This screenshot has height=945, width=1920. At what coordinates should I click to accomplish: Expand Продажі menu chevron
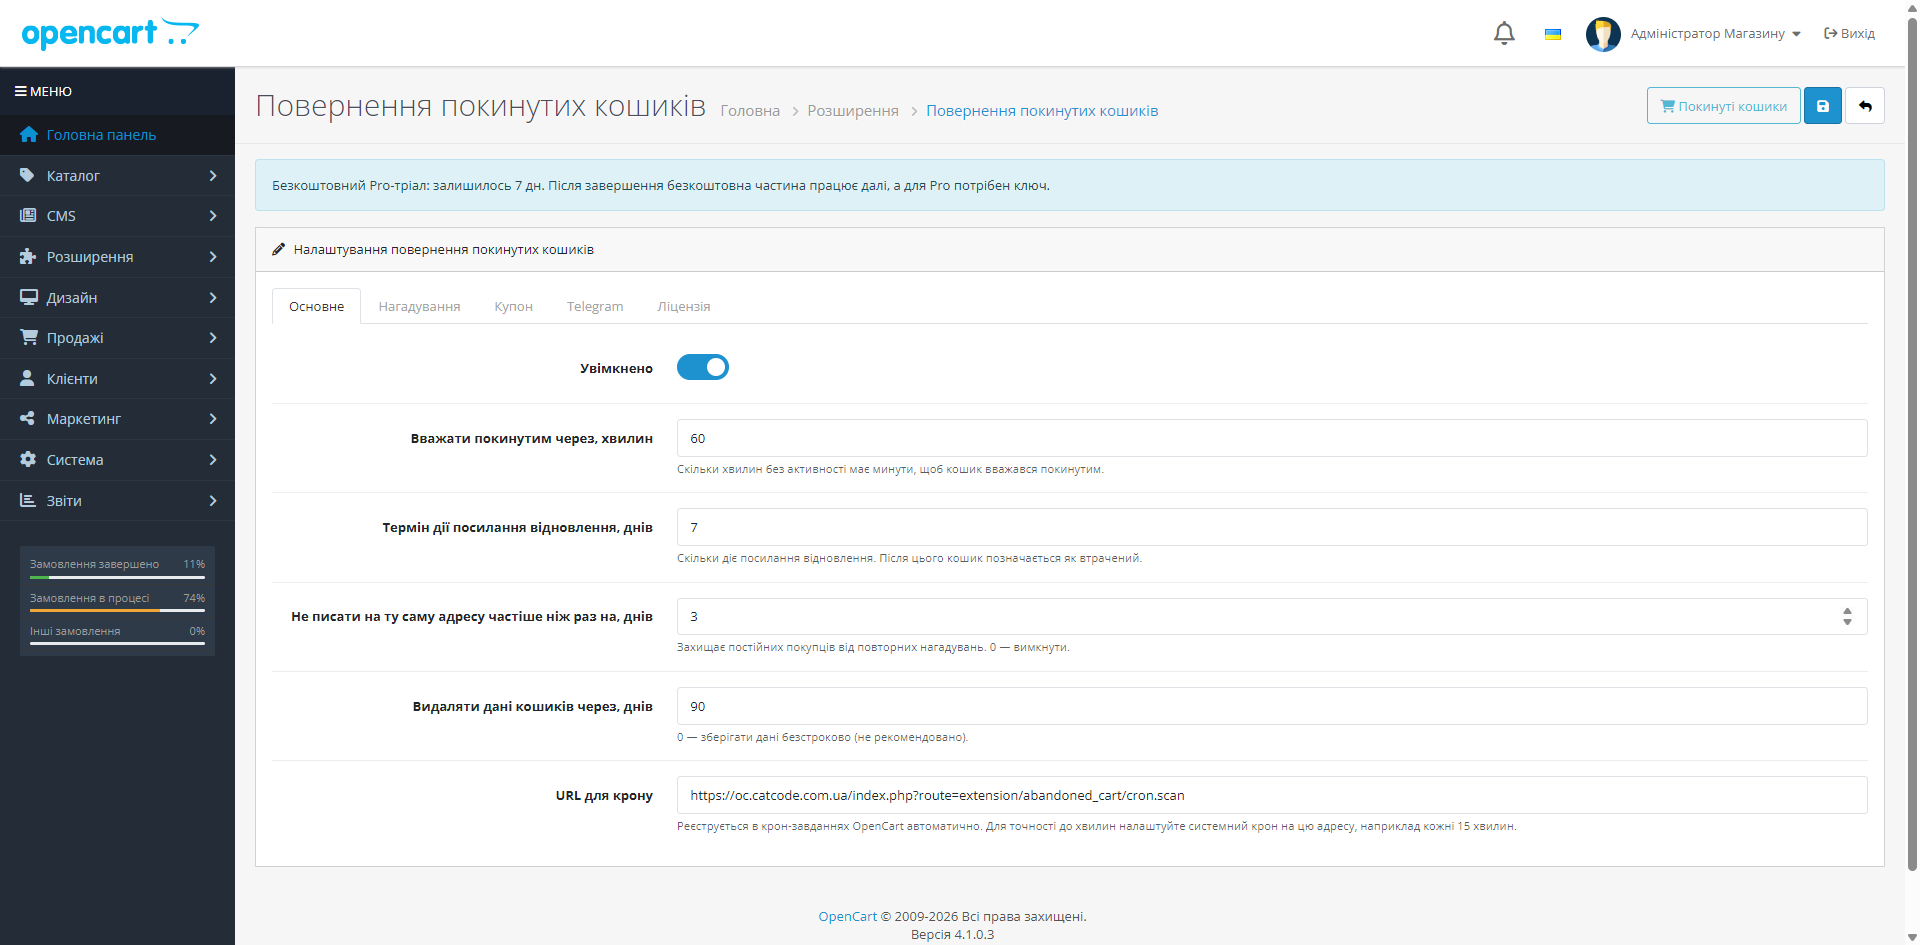213,338
